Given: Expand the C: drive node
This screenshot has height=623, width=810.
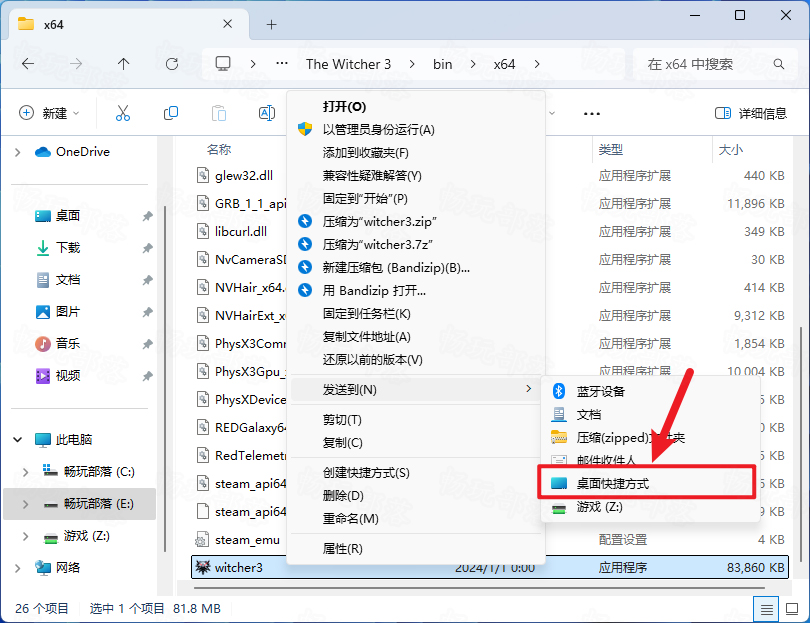Looking at the screenshot, I should click(25, 472).
